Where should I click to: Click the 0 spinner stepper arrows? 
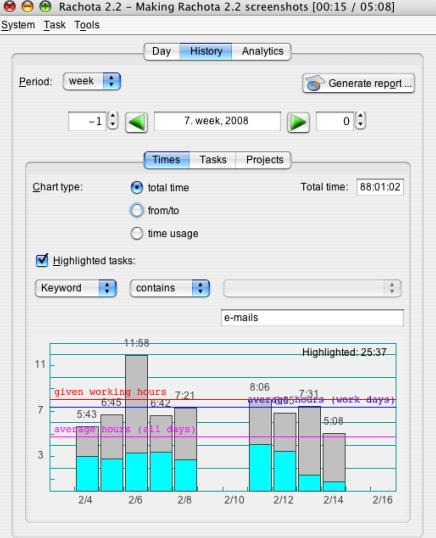(360, 121)
